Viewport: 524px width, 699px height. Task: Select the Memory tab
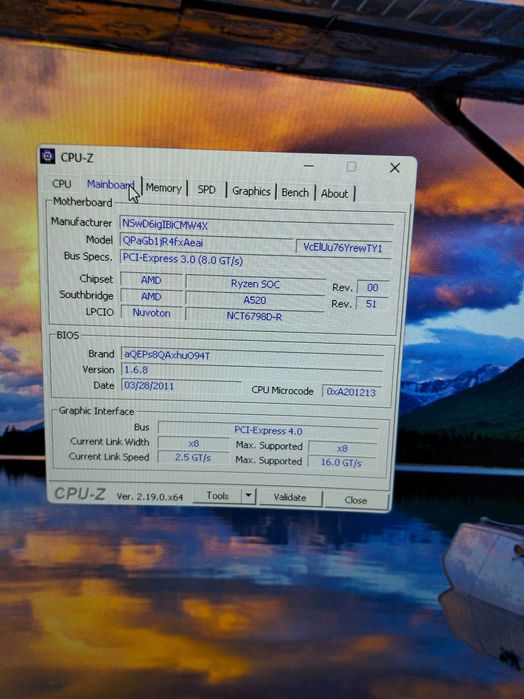164,188
